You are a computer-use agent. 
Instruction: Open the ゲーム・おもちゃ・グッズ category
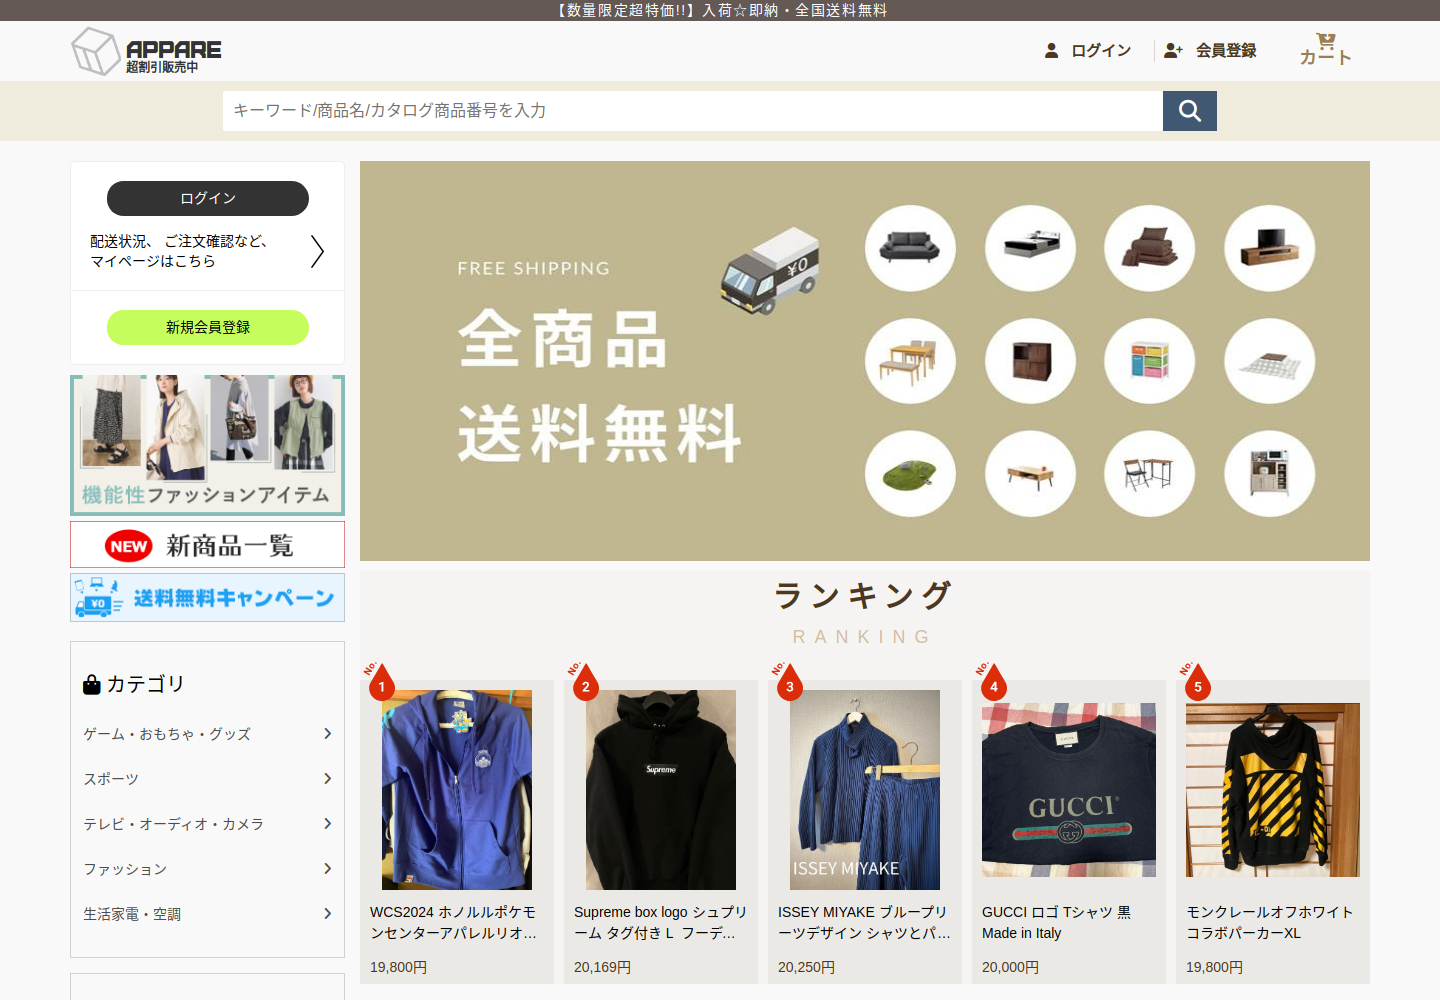point(167,734)
